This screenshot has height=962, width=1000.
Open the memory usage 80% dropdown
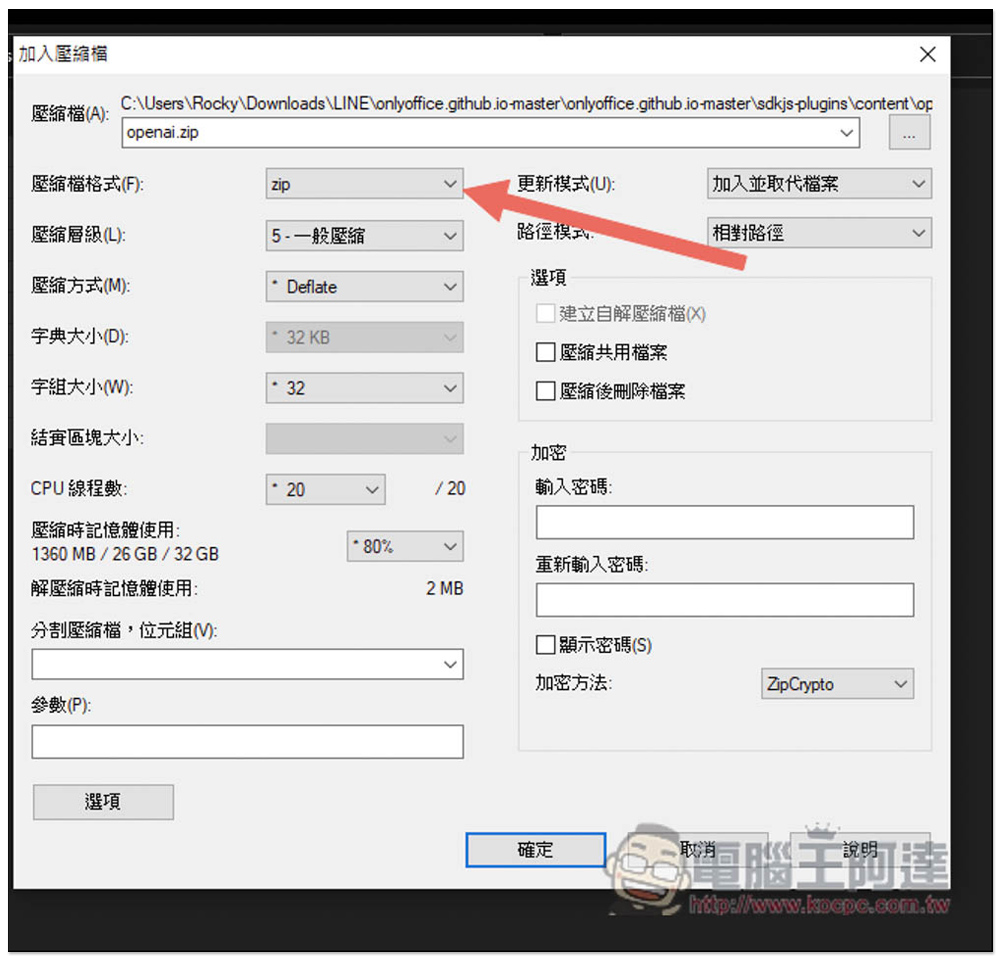pos(405,546)
